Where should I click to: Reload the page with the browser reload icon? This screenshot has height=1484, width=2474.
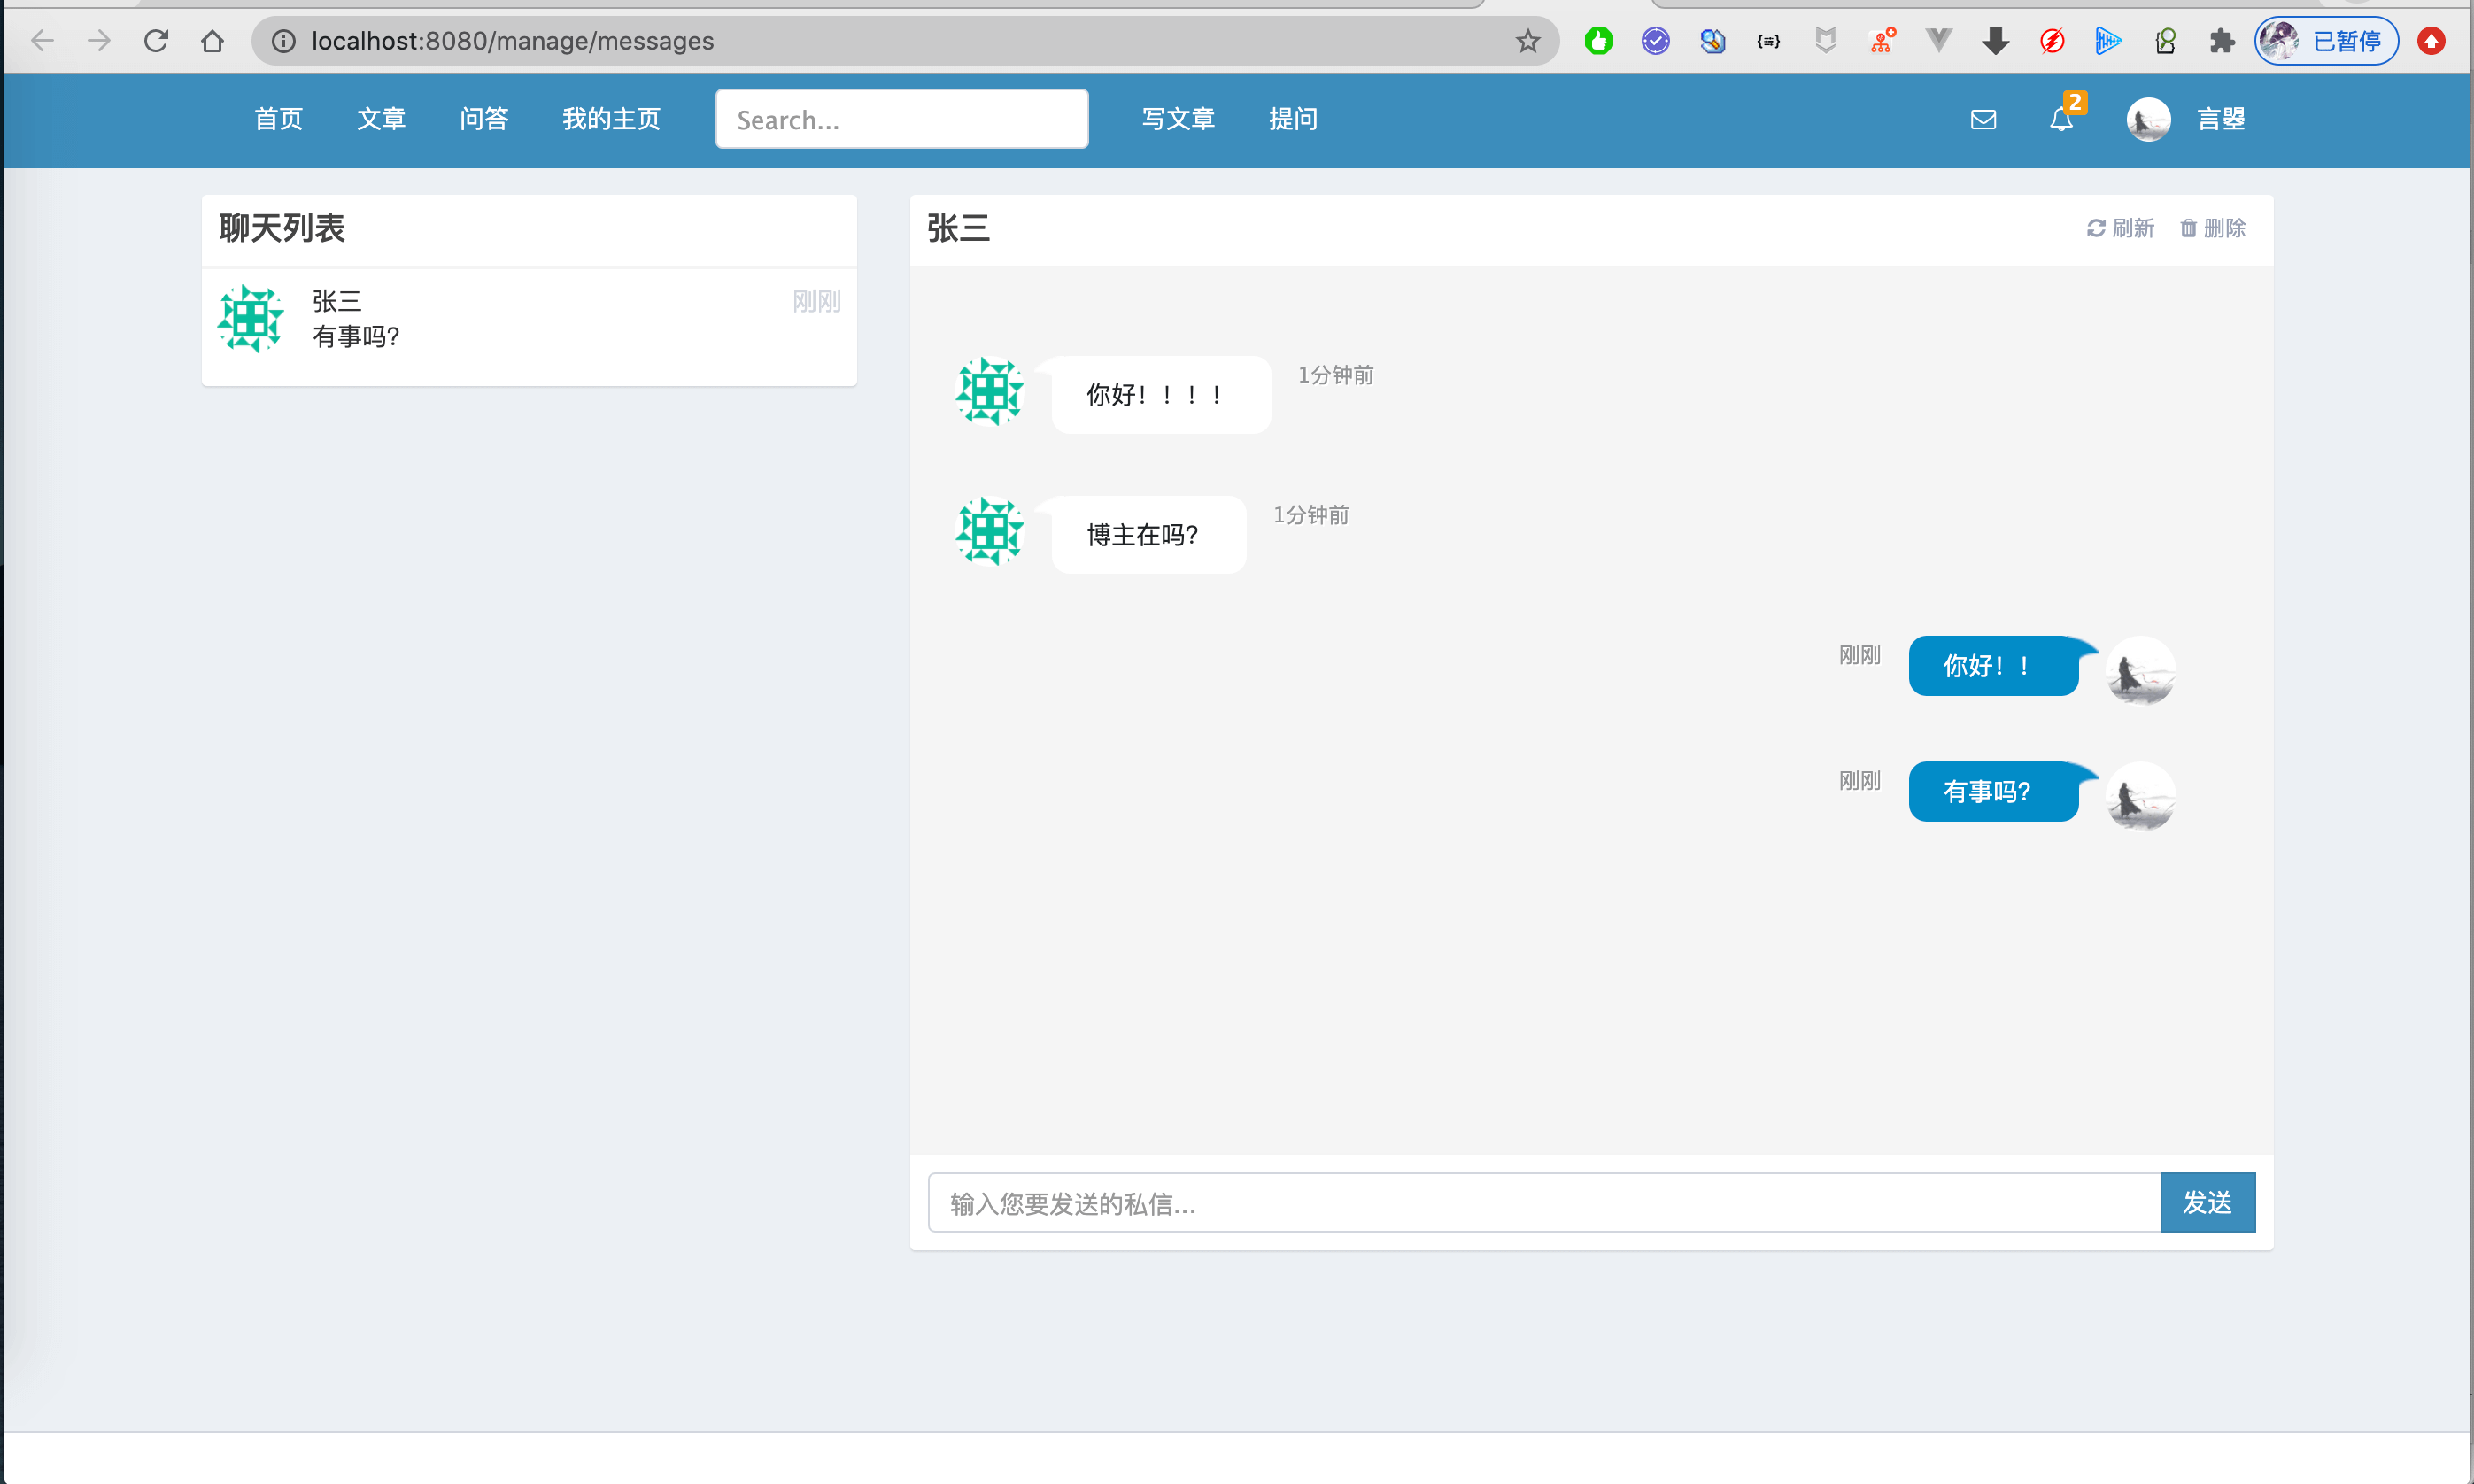pos(156,41)
